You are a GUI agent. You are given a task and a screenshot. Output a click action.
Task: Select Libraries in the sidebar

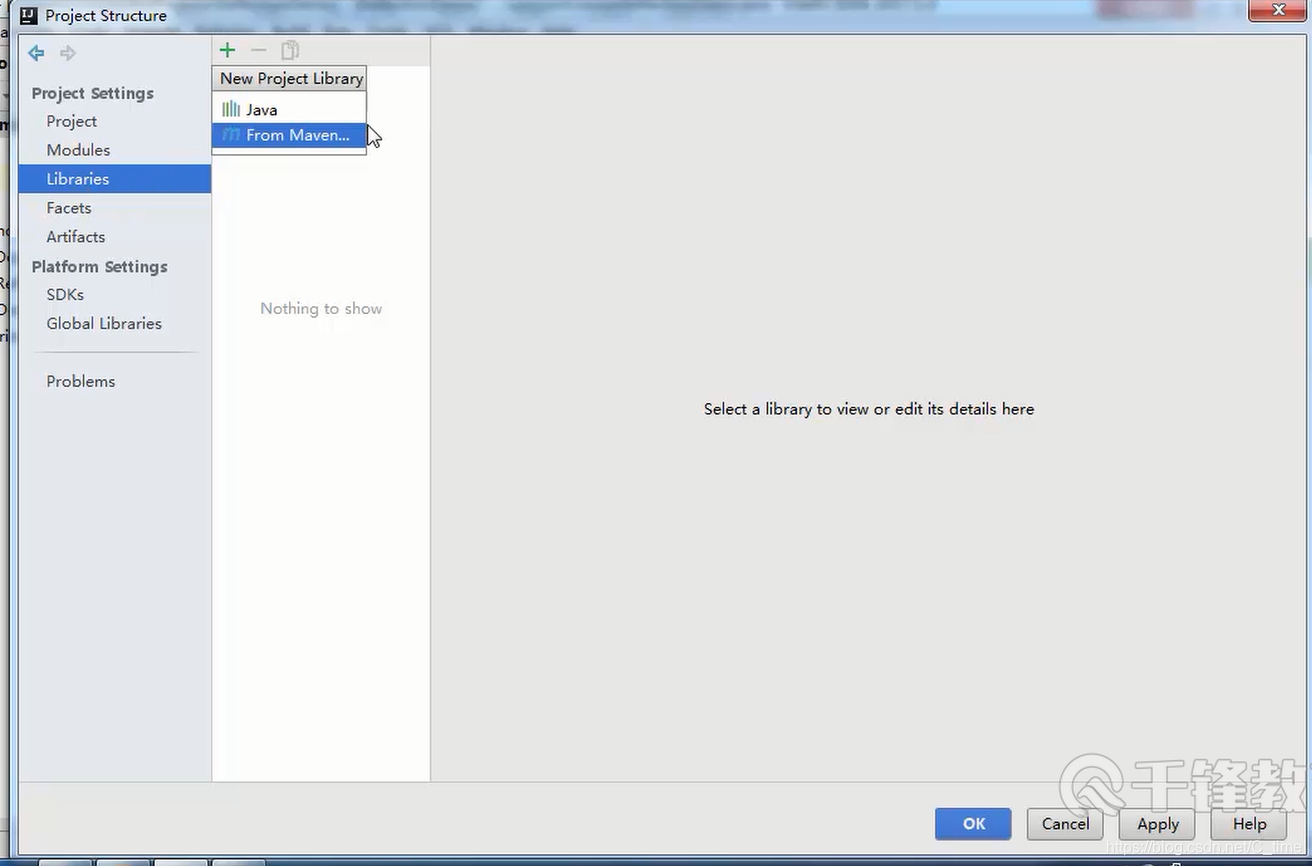115,179
